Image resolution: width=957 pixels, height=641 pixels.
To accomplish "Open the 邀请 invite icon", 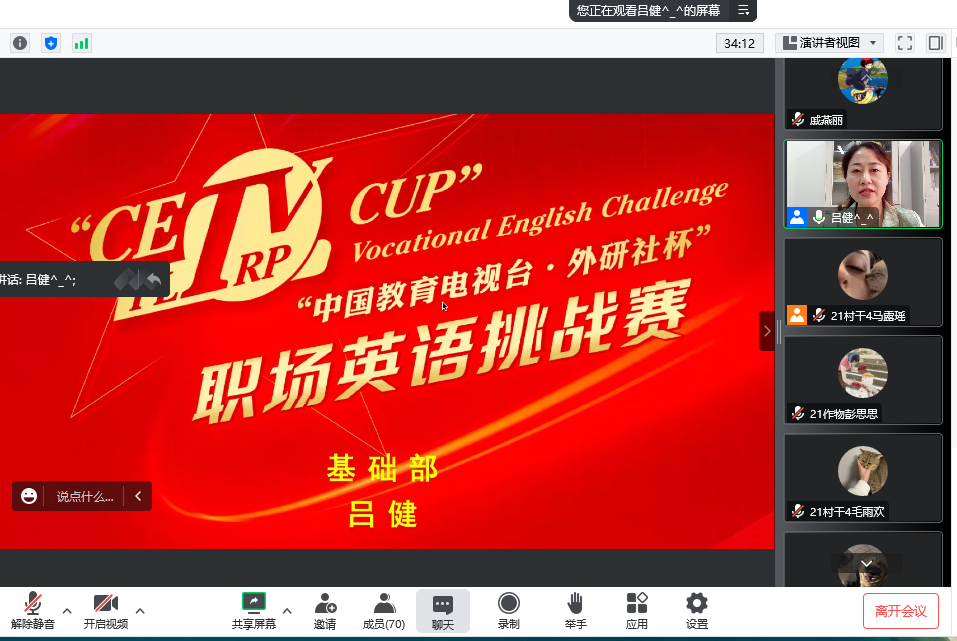I will (325, 610).
